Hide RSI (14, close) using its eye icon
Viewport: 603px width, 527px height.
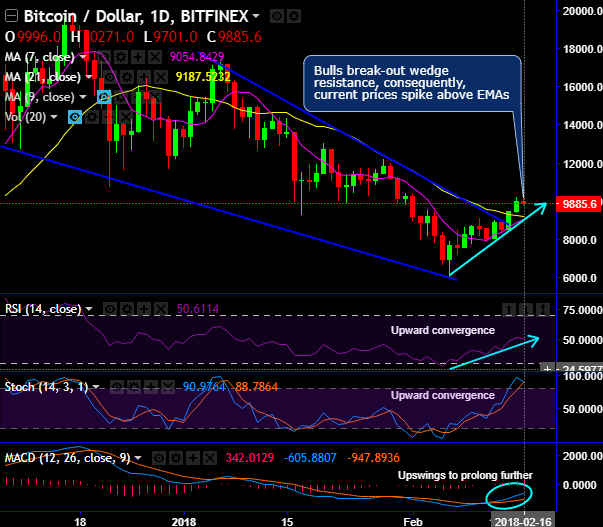(x=110, y=309)
